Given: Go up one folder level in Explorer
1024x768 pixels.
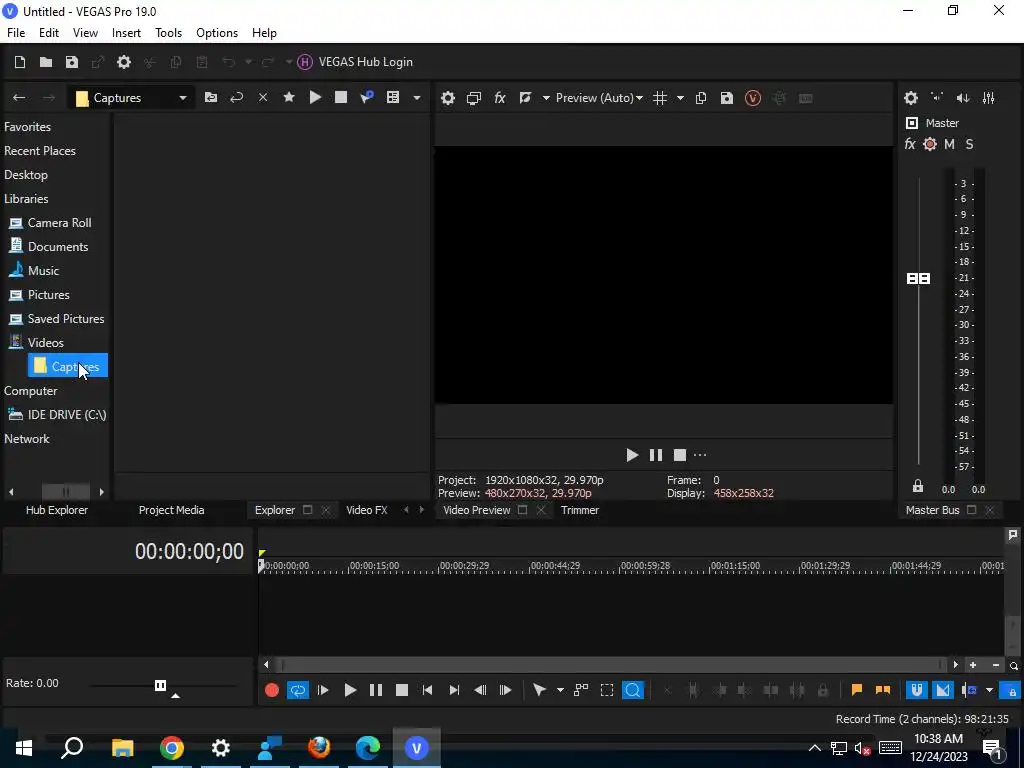Looking at the screenshot, I should click(x=211, y=98).
